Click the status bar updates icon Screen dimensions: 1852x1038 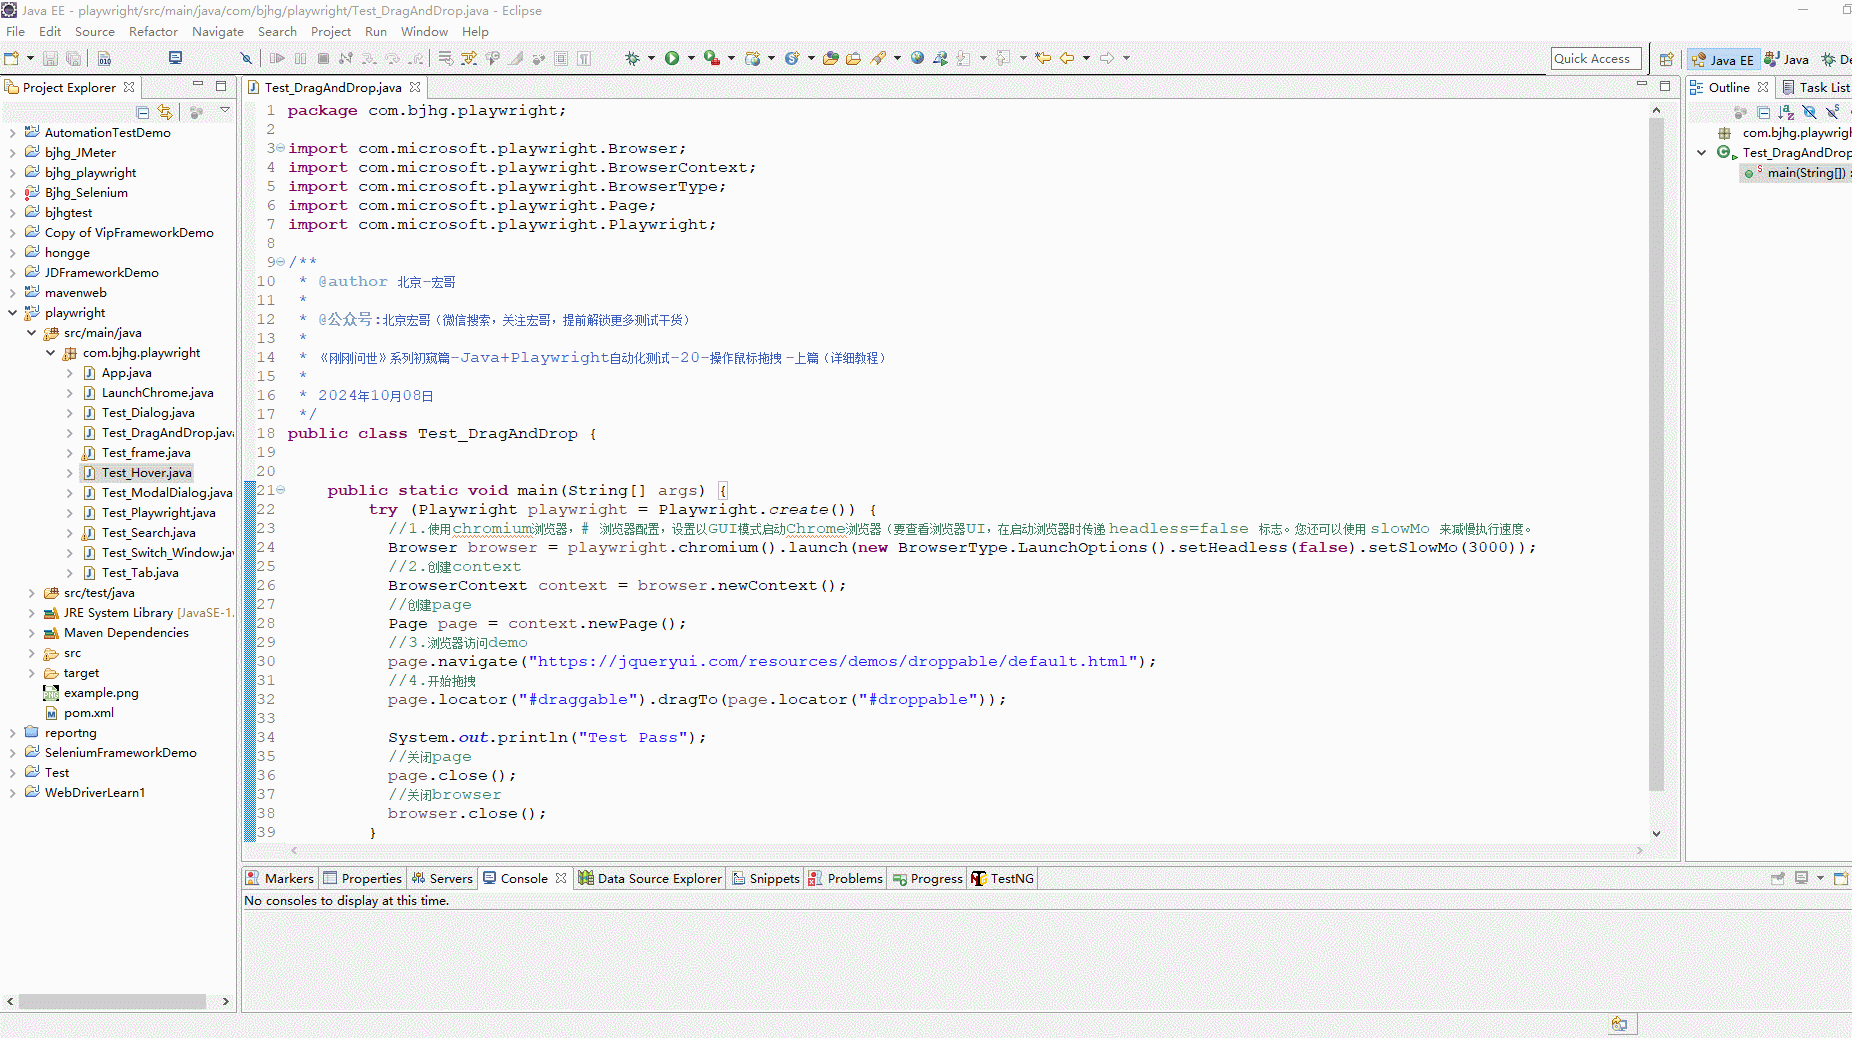1619,1024
